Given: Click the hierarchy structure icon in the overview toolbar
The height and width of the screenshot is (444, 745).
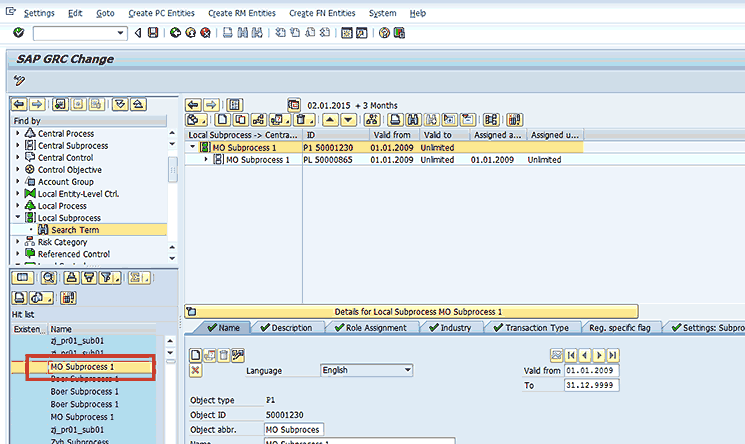Looking at the screenshot, I should coord(372,120).
